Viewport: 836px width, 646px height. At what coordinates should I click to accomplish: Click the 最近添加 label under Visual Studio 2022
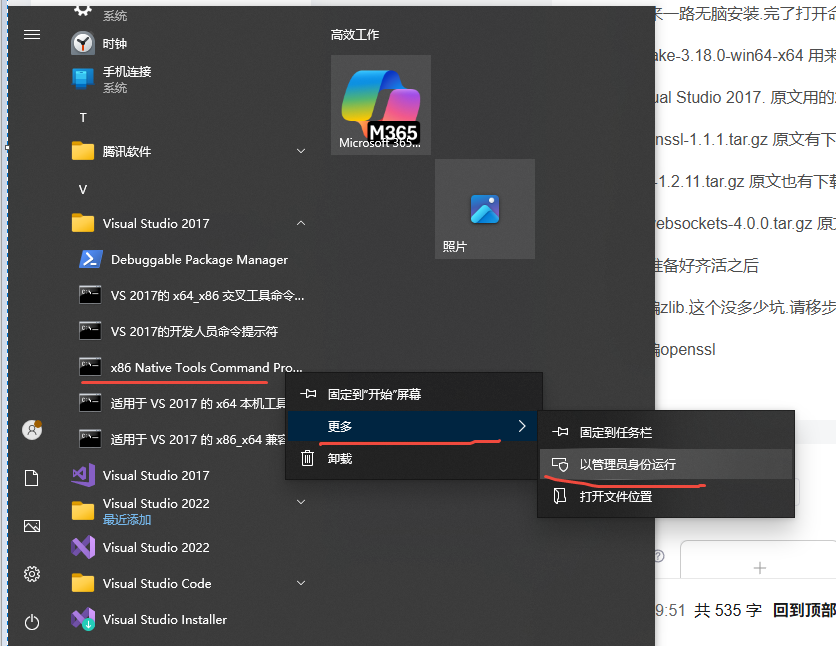(127, 519)
